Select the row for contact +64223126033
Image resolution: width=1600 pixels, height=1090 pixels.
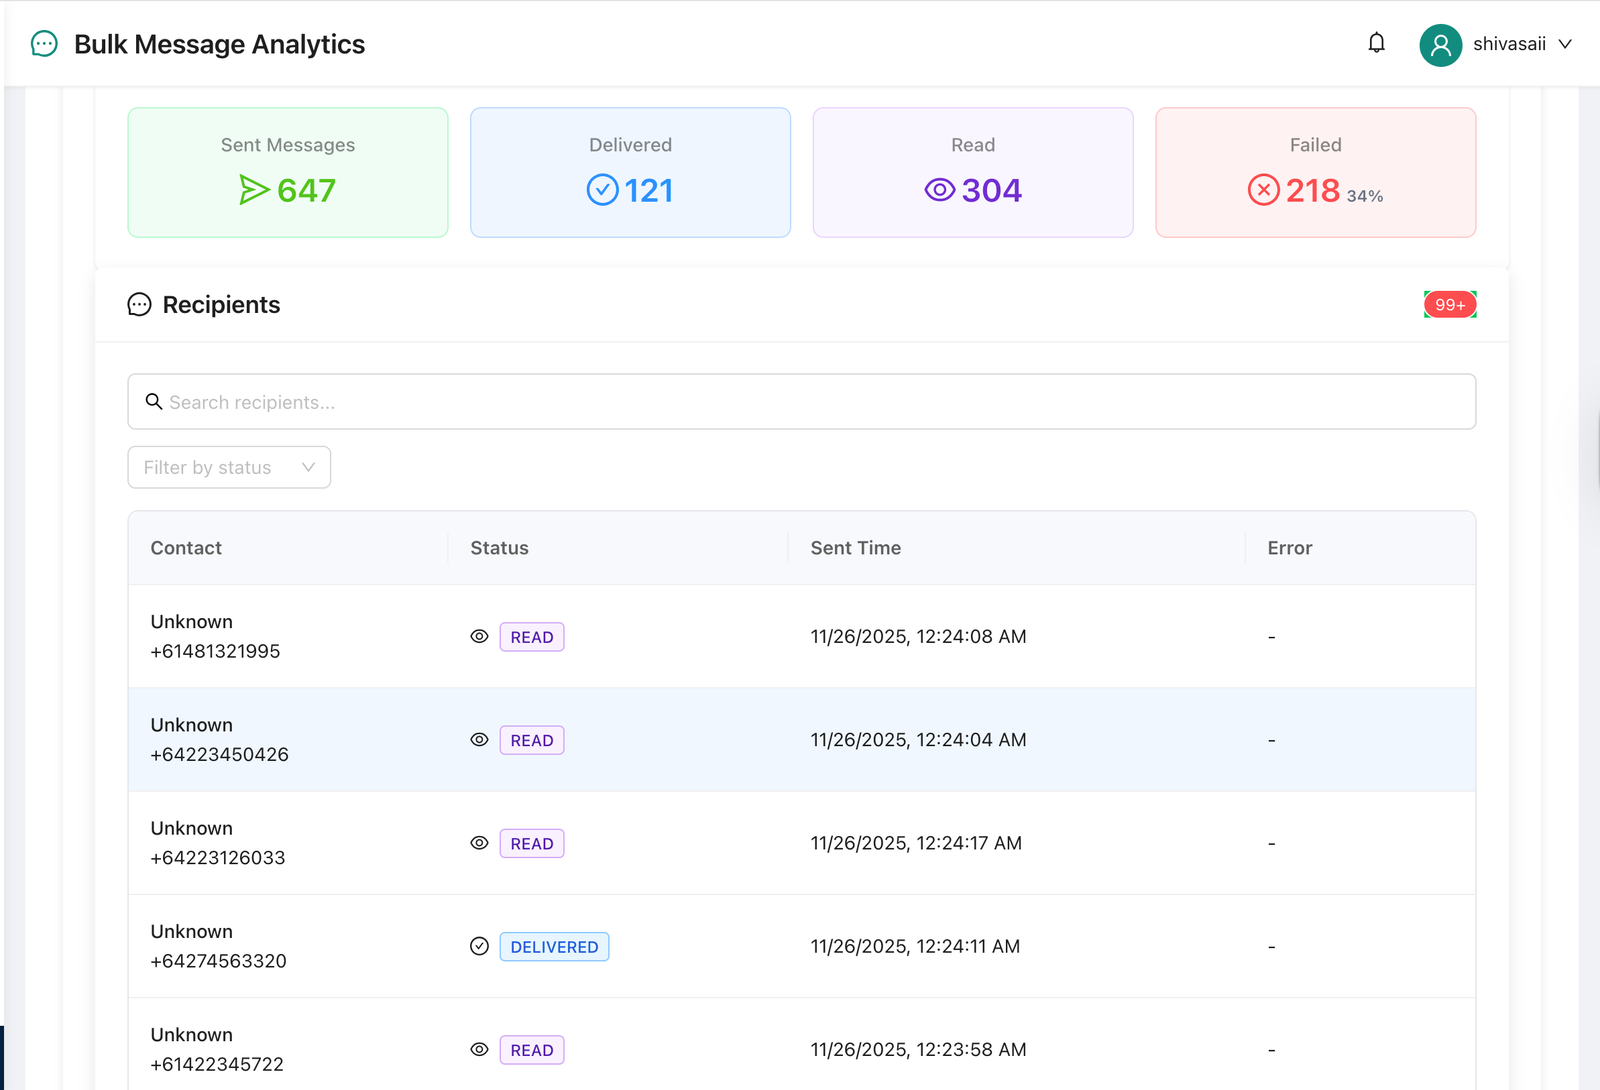click(801, 843)
